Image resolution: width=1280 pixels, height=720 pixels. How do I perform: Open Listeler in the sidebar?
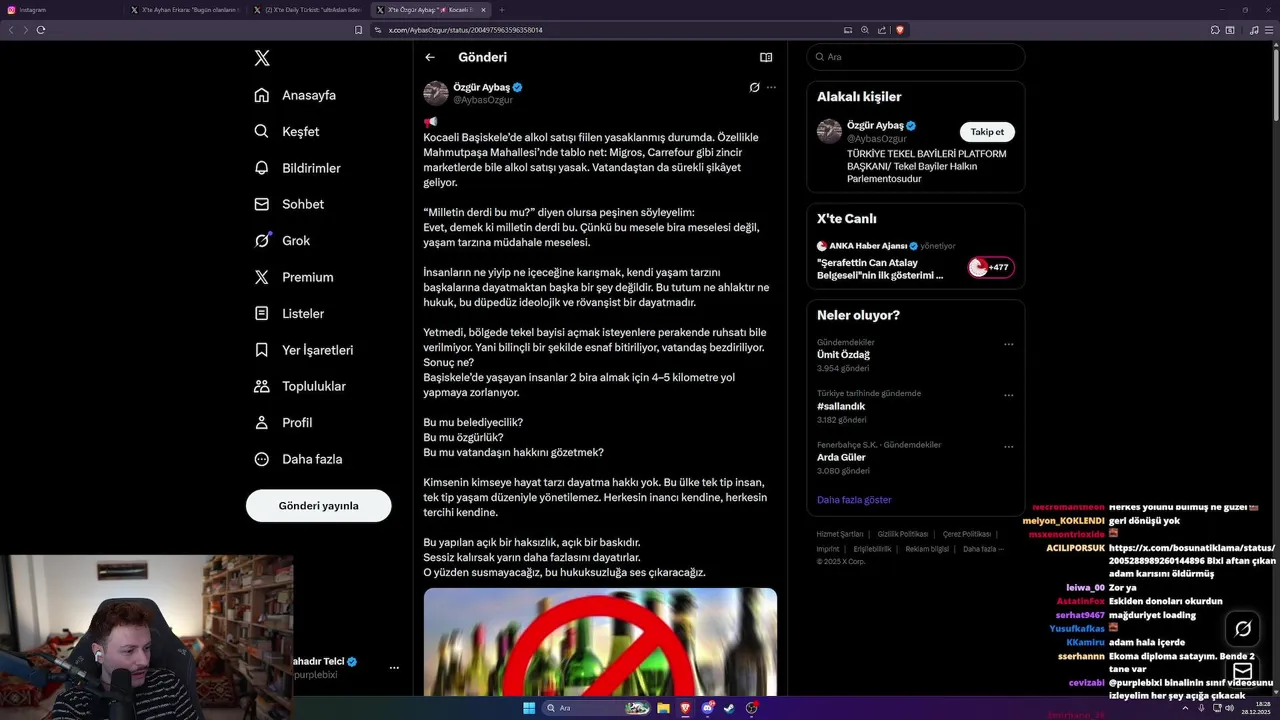289,313
